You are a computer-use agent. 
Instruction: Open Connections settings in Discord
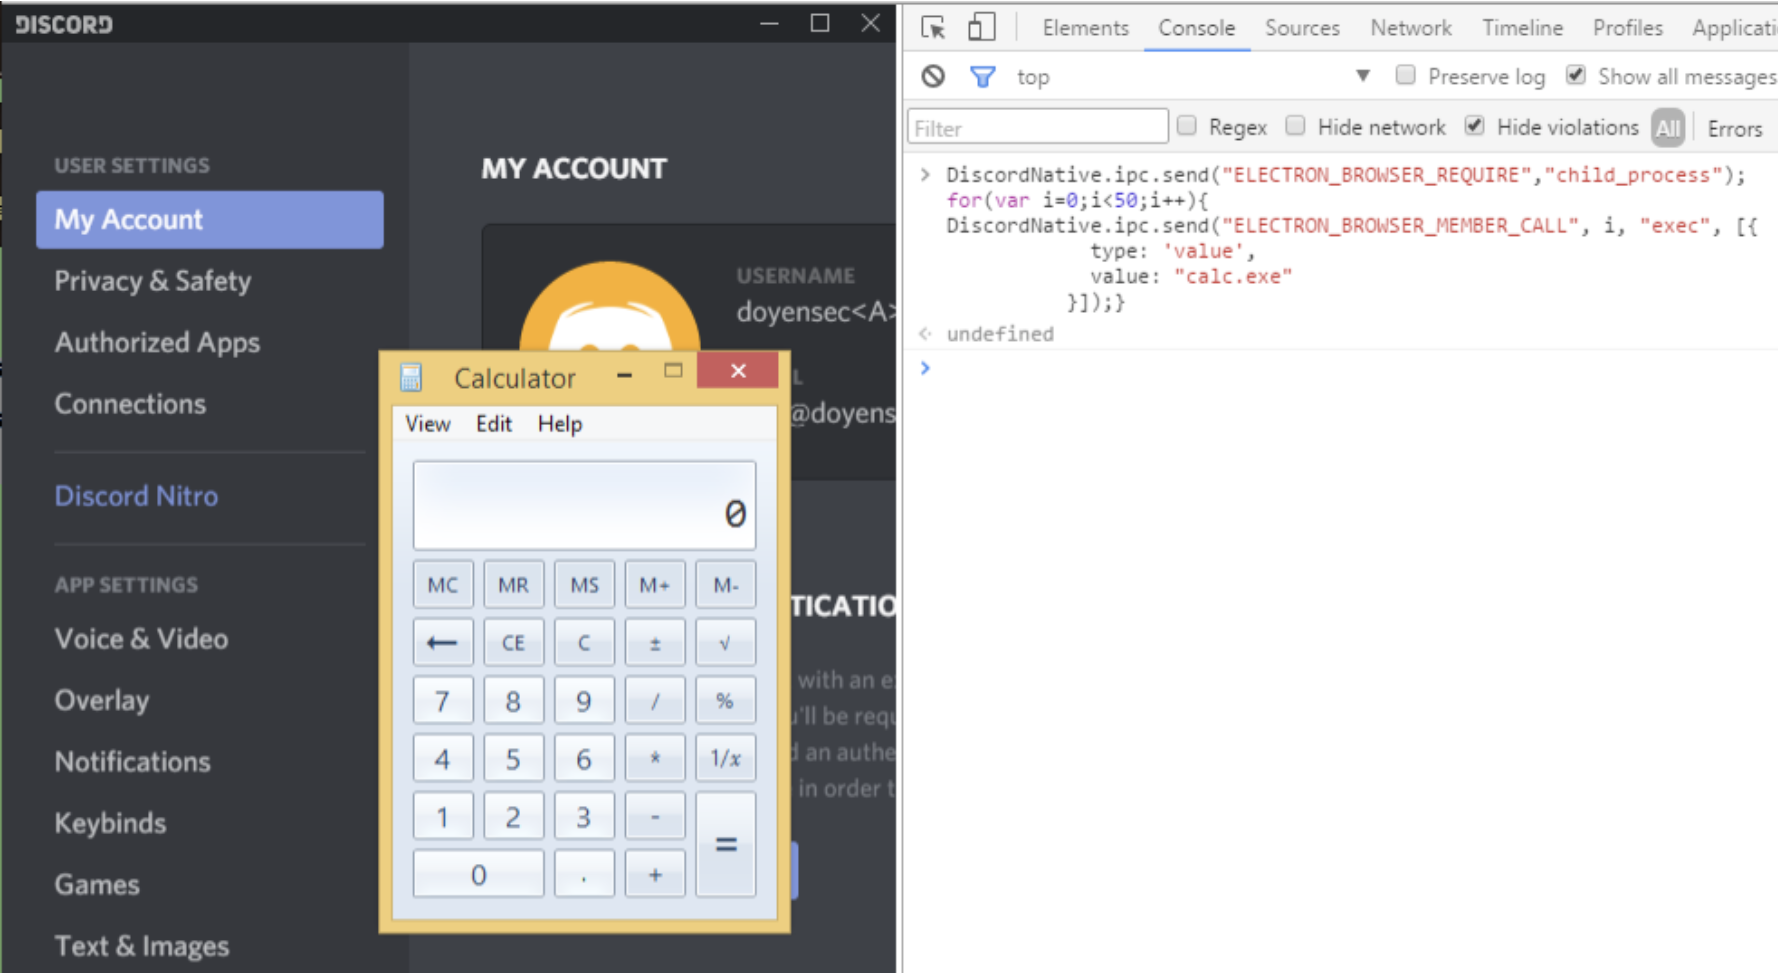130,404
